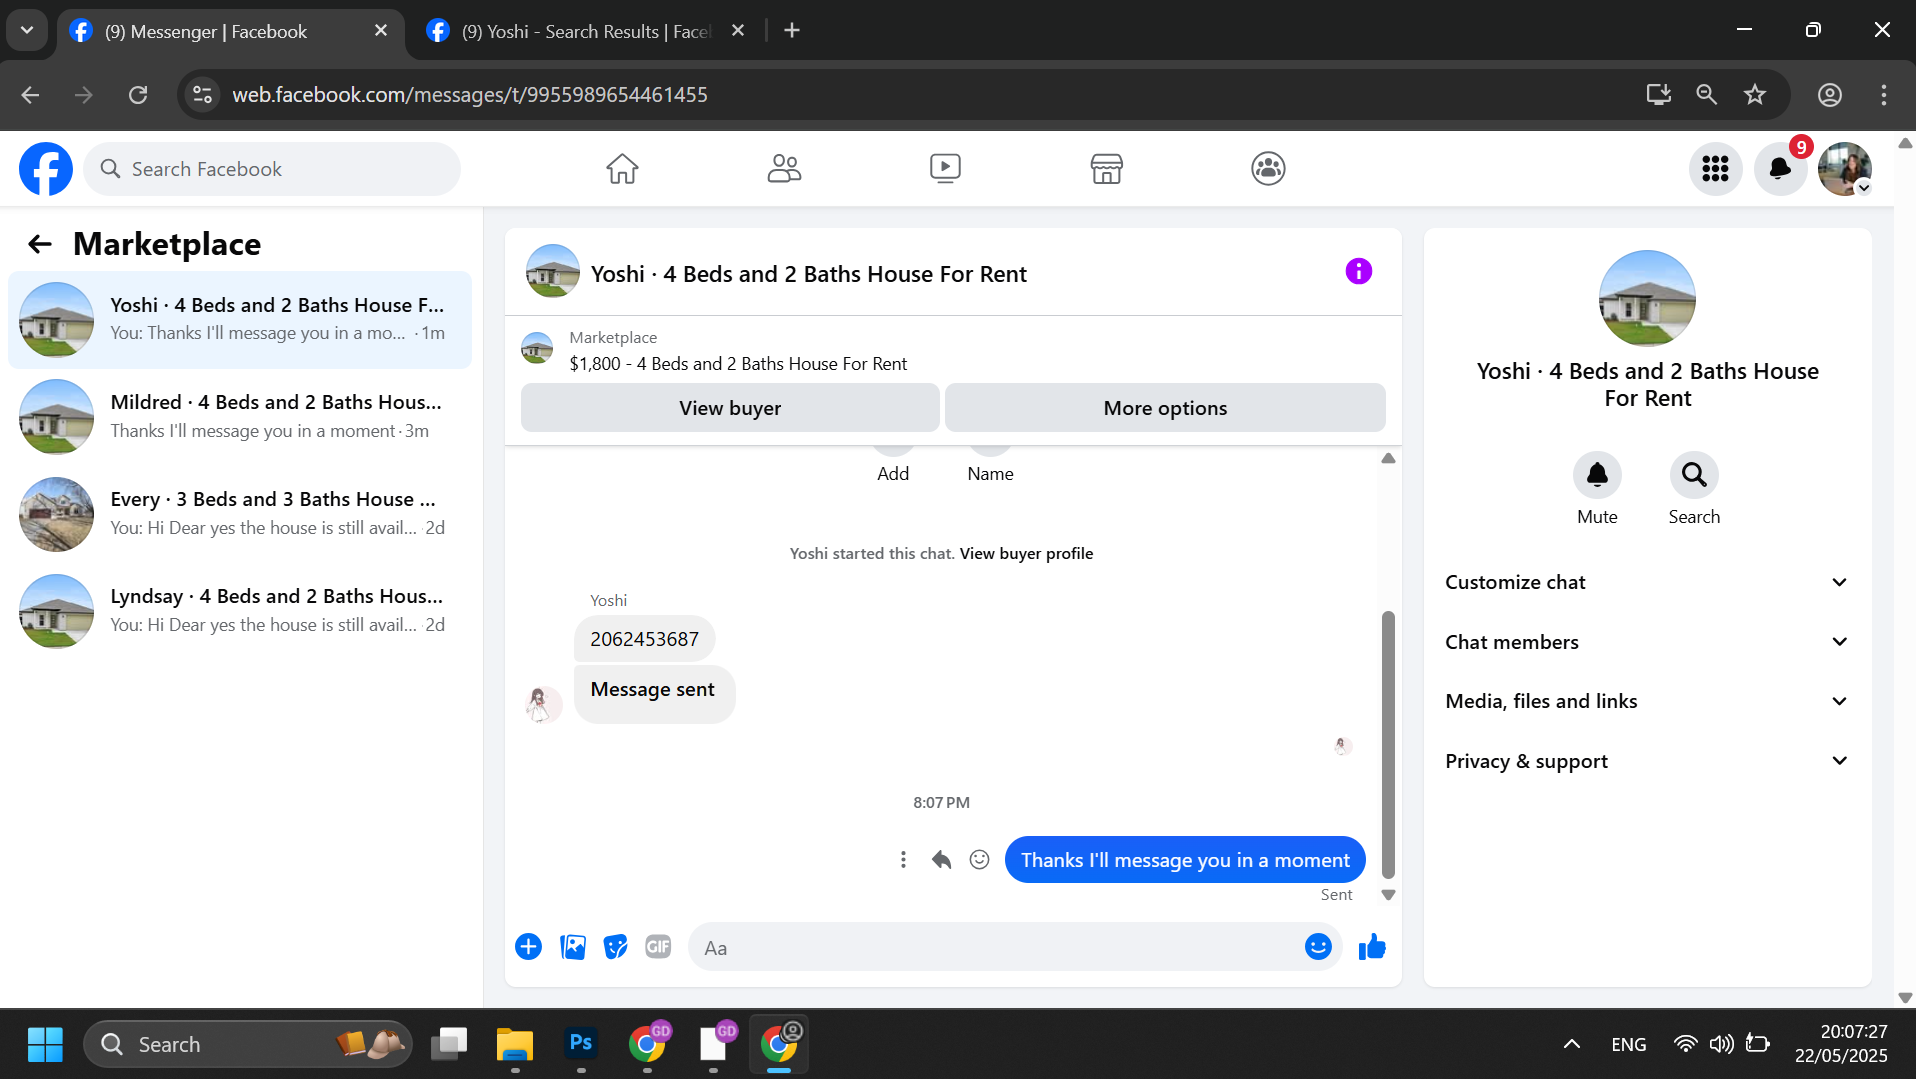Expand the Chat members section
1916x1079 pixels.
click(x=1647, y=642)
